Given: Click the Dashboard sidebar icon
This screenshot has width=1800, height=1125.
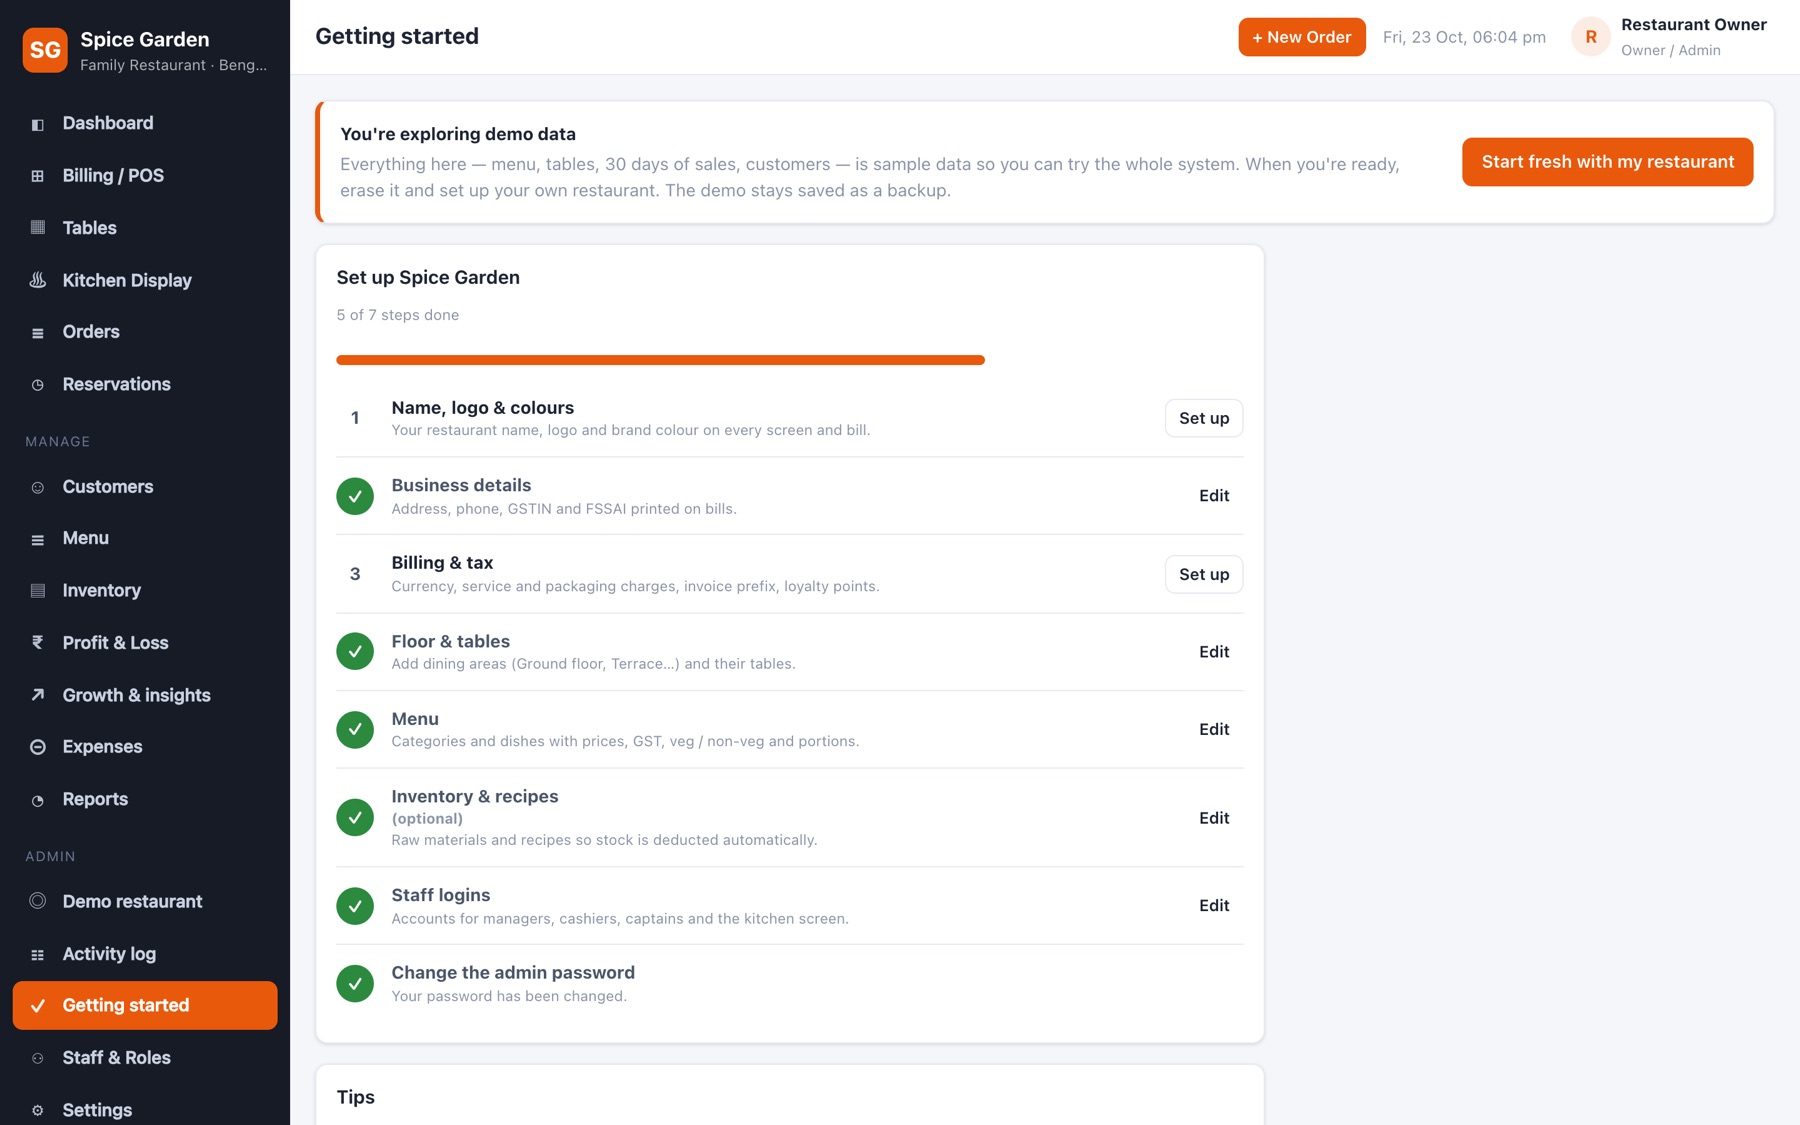Looking at the screenshot, I should (38, 124).
